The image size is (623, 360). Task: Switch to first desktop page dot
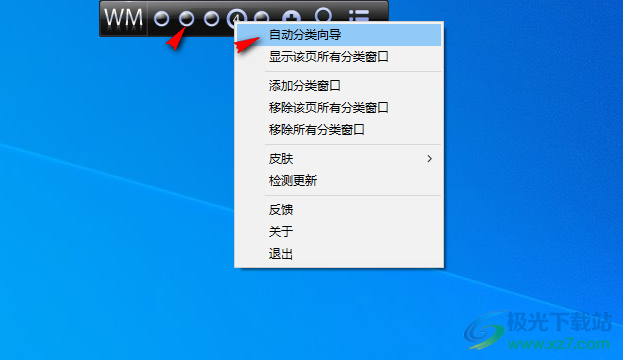tap(161, 19)
